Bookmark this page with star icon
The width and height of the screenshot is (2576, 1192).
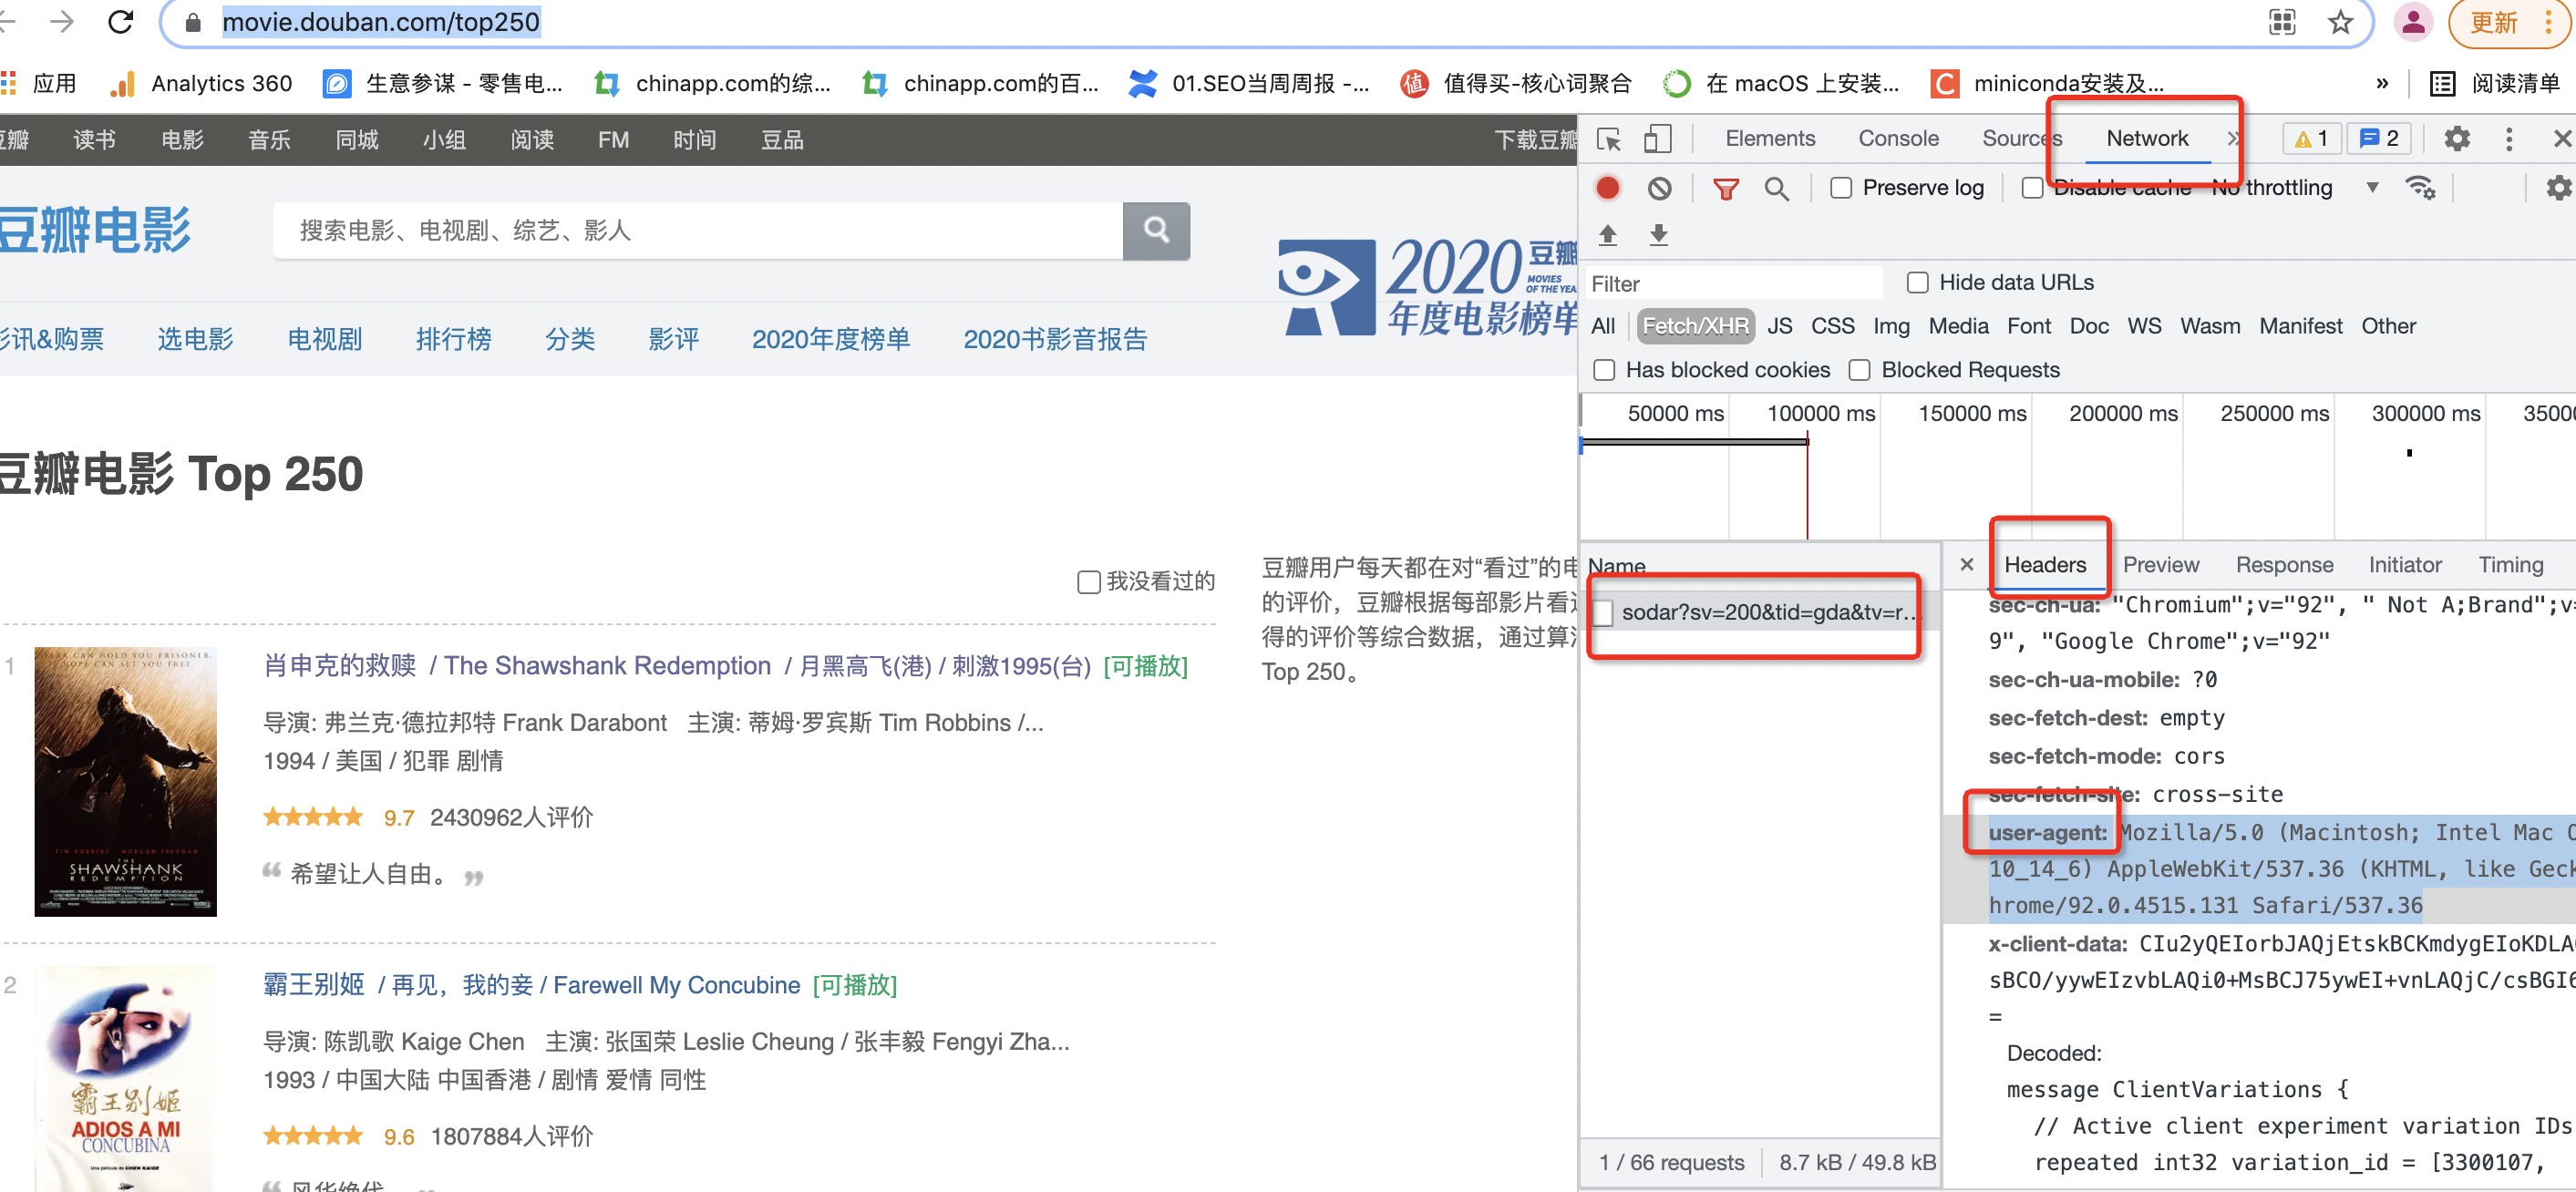2340,22
